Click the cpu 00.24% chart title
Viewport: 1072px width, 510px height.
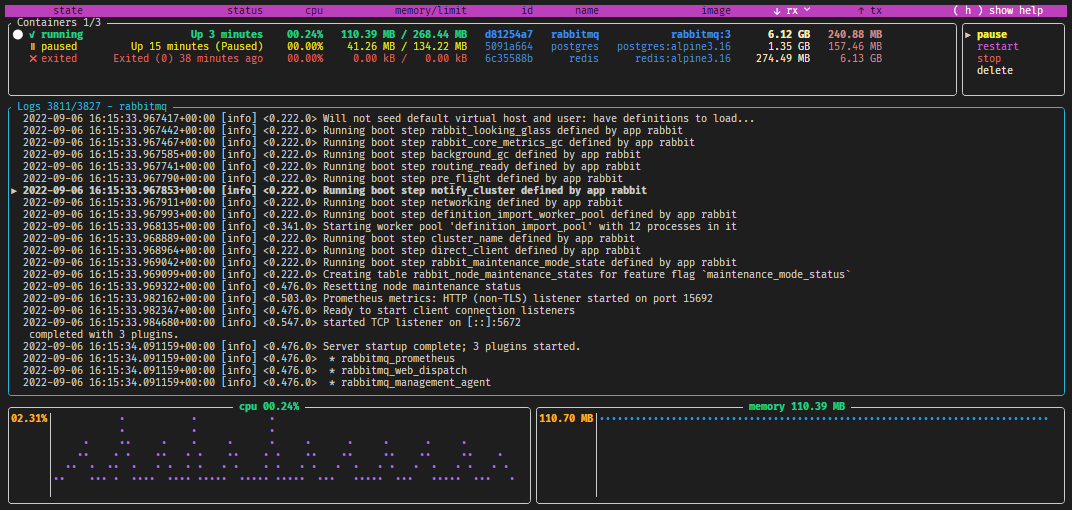coord(269,406)
